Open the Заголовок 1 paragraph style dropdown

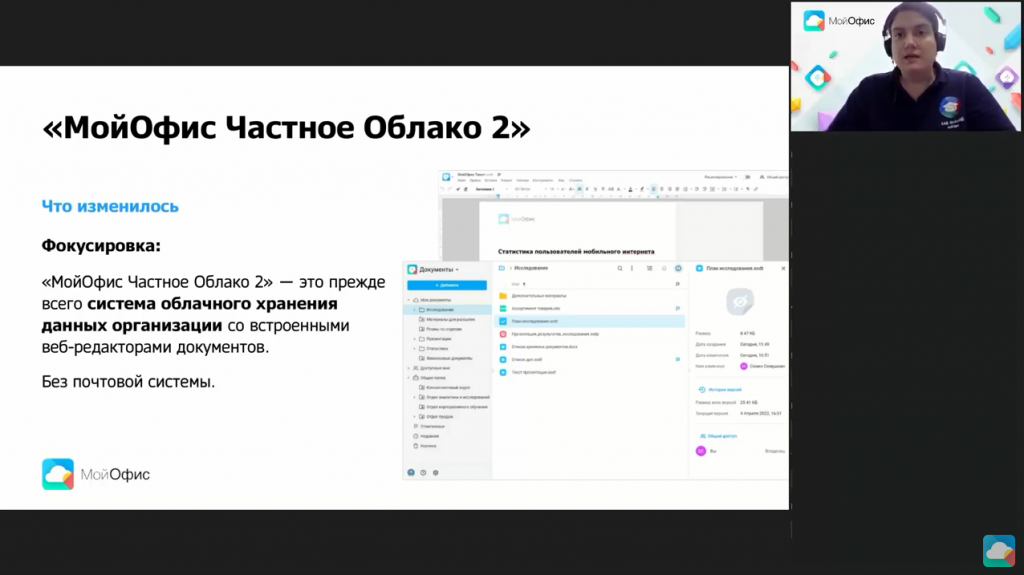pos(491,189)
